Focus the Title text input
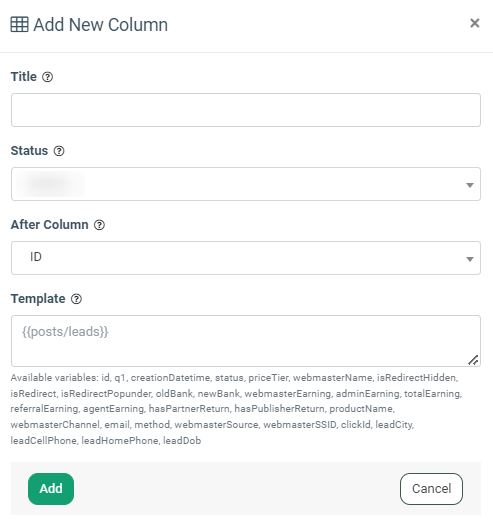The width and height of the screenshot is (493, 525). point(246,110)
